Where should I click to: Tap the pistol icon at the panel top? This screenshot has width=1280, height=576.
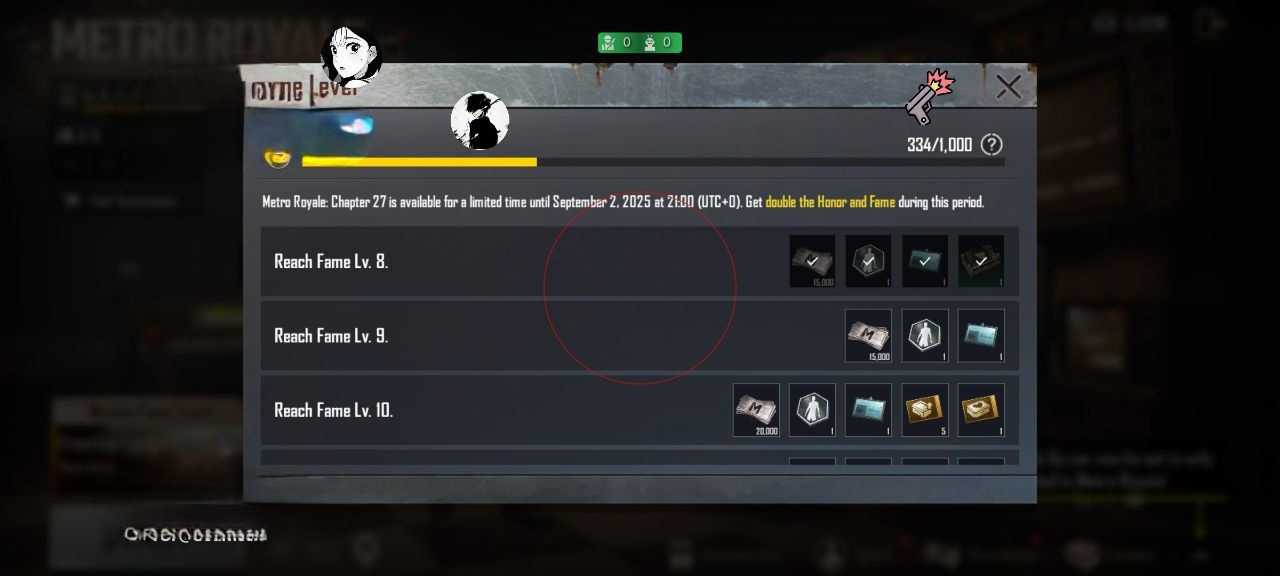pyautogui.click(x=929, y=96)
